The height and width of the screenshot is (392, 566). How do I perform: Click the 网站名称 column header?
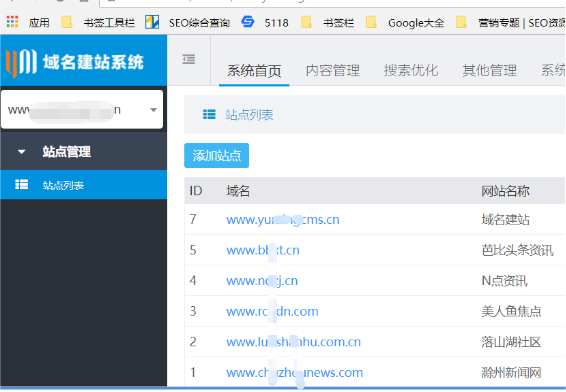click(x=505, y=191)
